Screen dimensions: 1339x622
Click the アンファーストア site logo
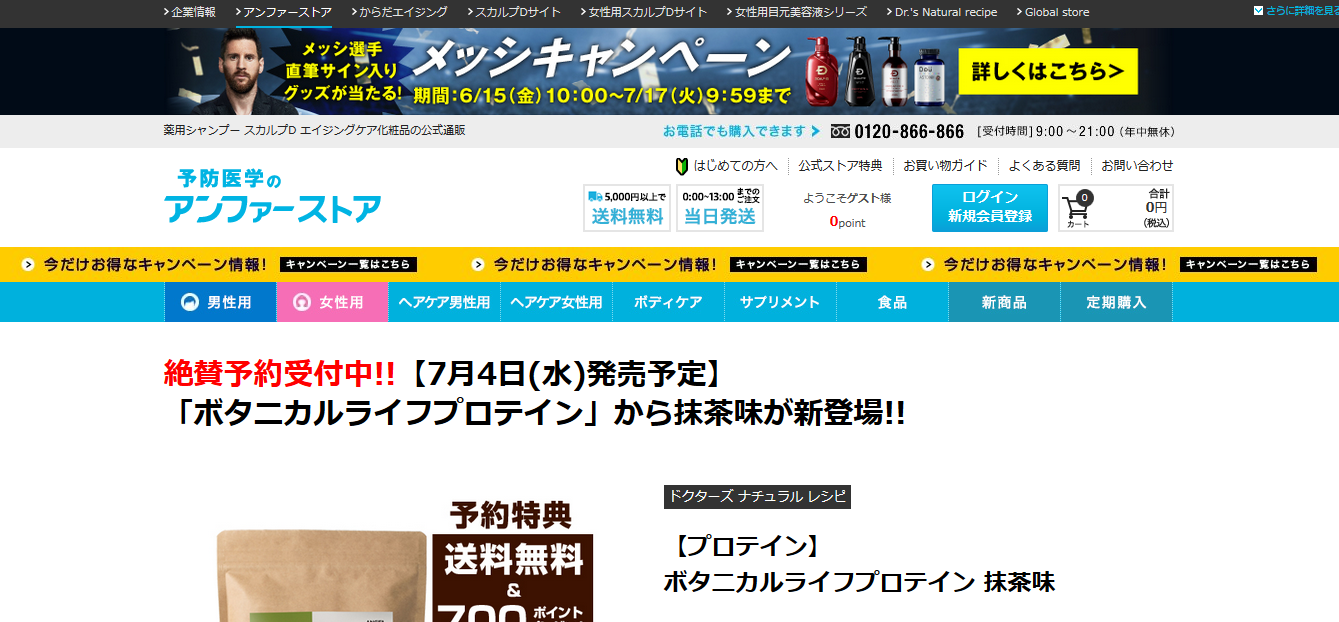(273, 196)
